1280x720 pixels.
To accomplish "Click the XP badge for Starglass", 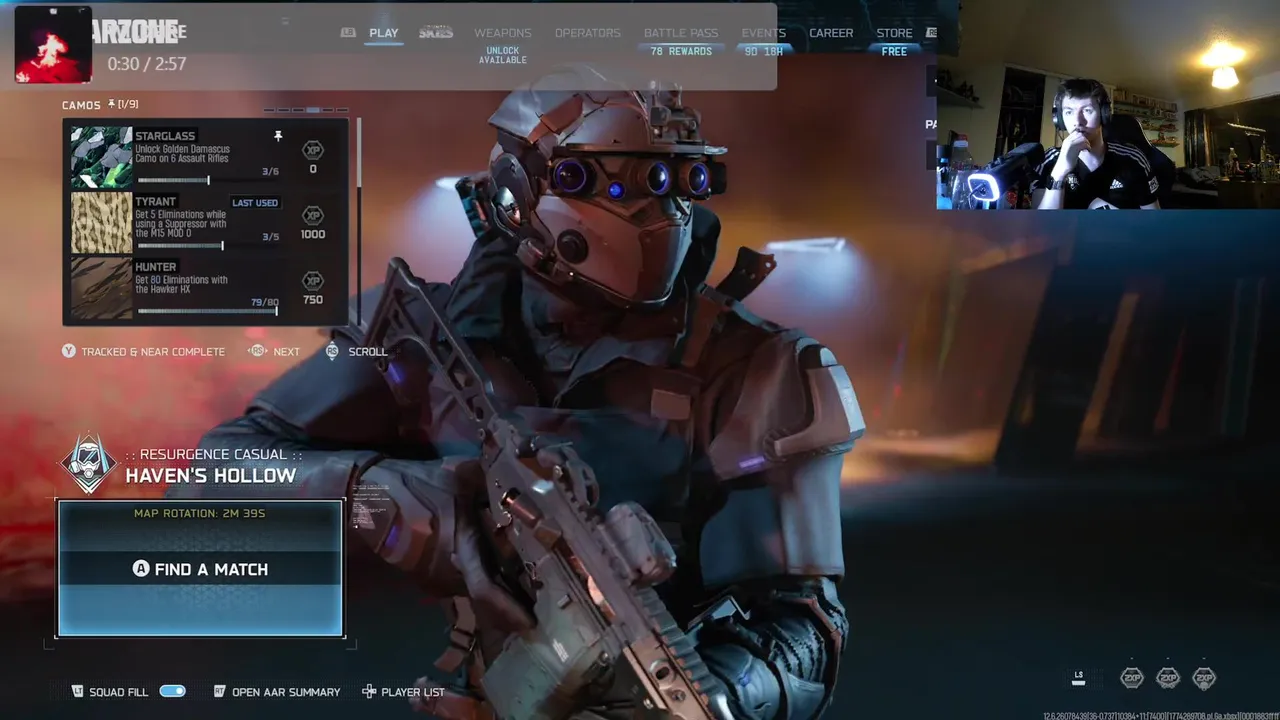I will coord(313,150).
